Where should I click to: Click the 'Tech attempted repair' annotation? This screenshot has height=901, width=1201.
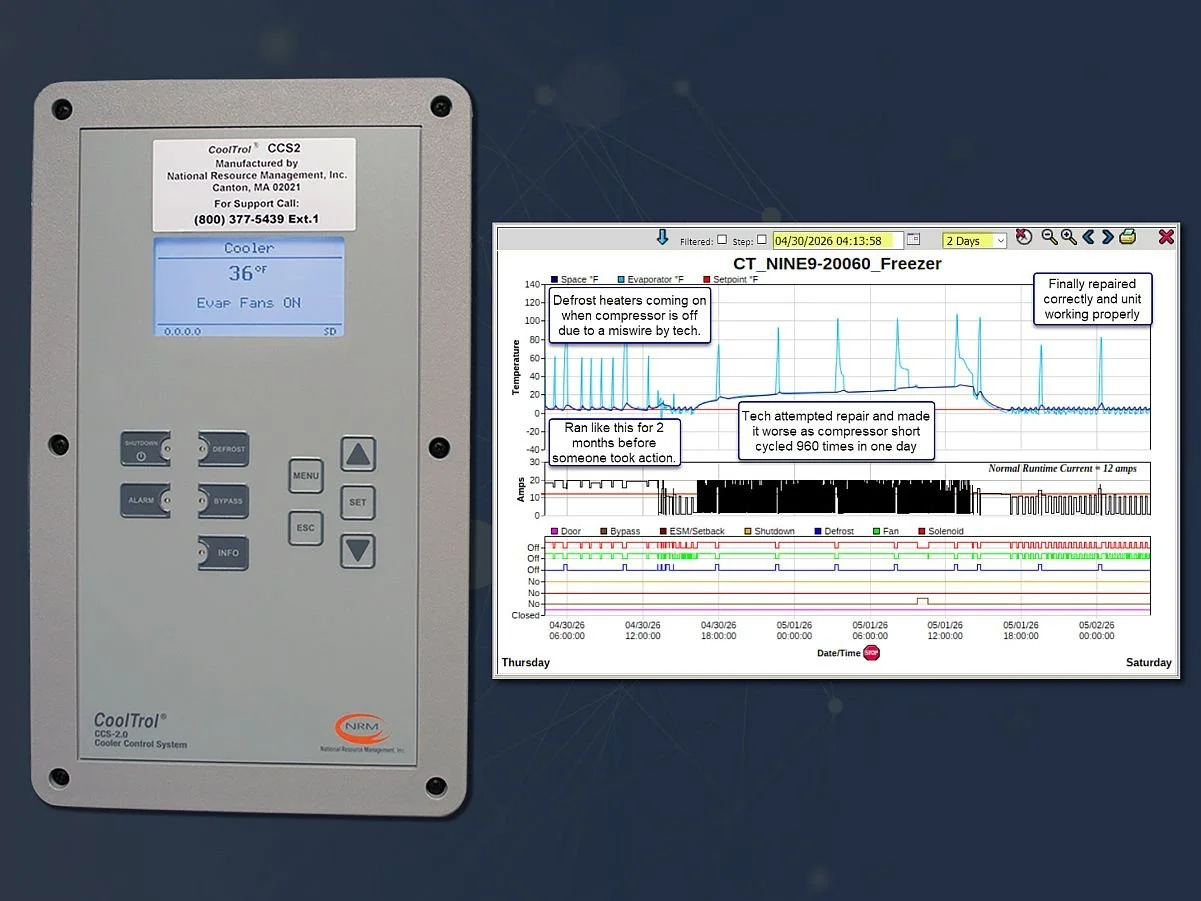click(836, 431)
